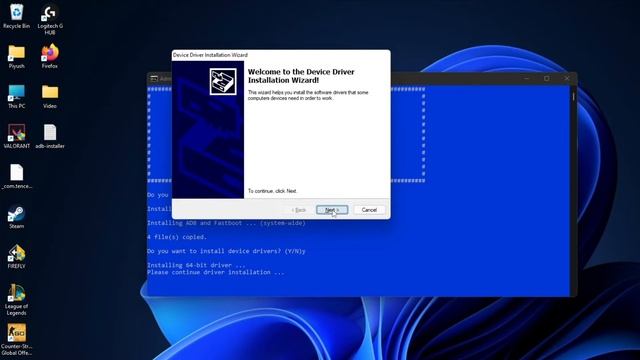Minimize the command prompt window
640x360 pixels.
click(527, 78)
